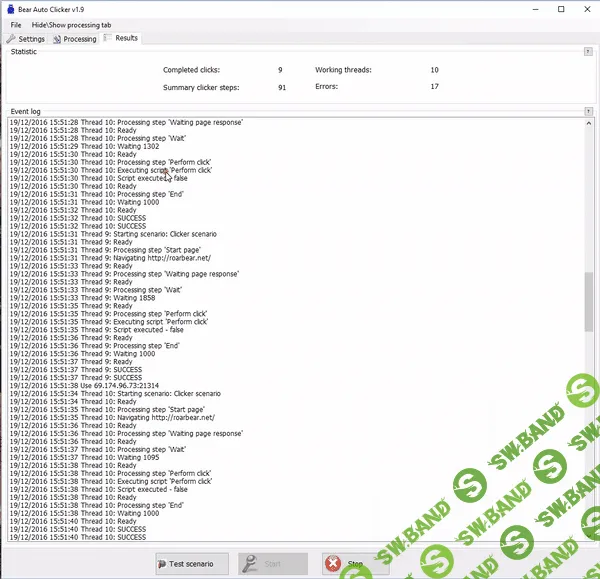
Task: Close the Bear Auto Clicker window
Action: click(x=584, y=8)
